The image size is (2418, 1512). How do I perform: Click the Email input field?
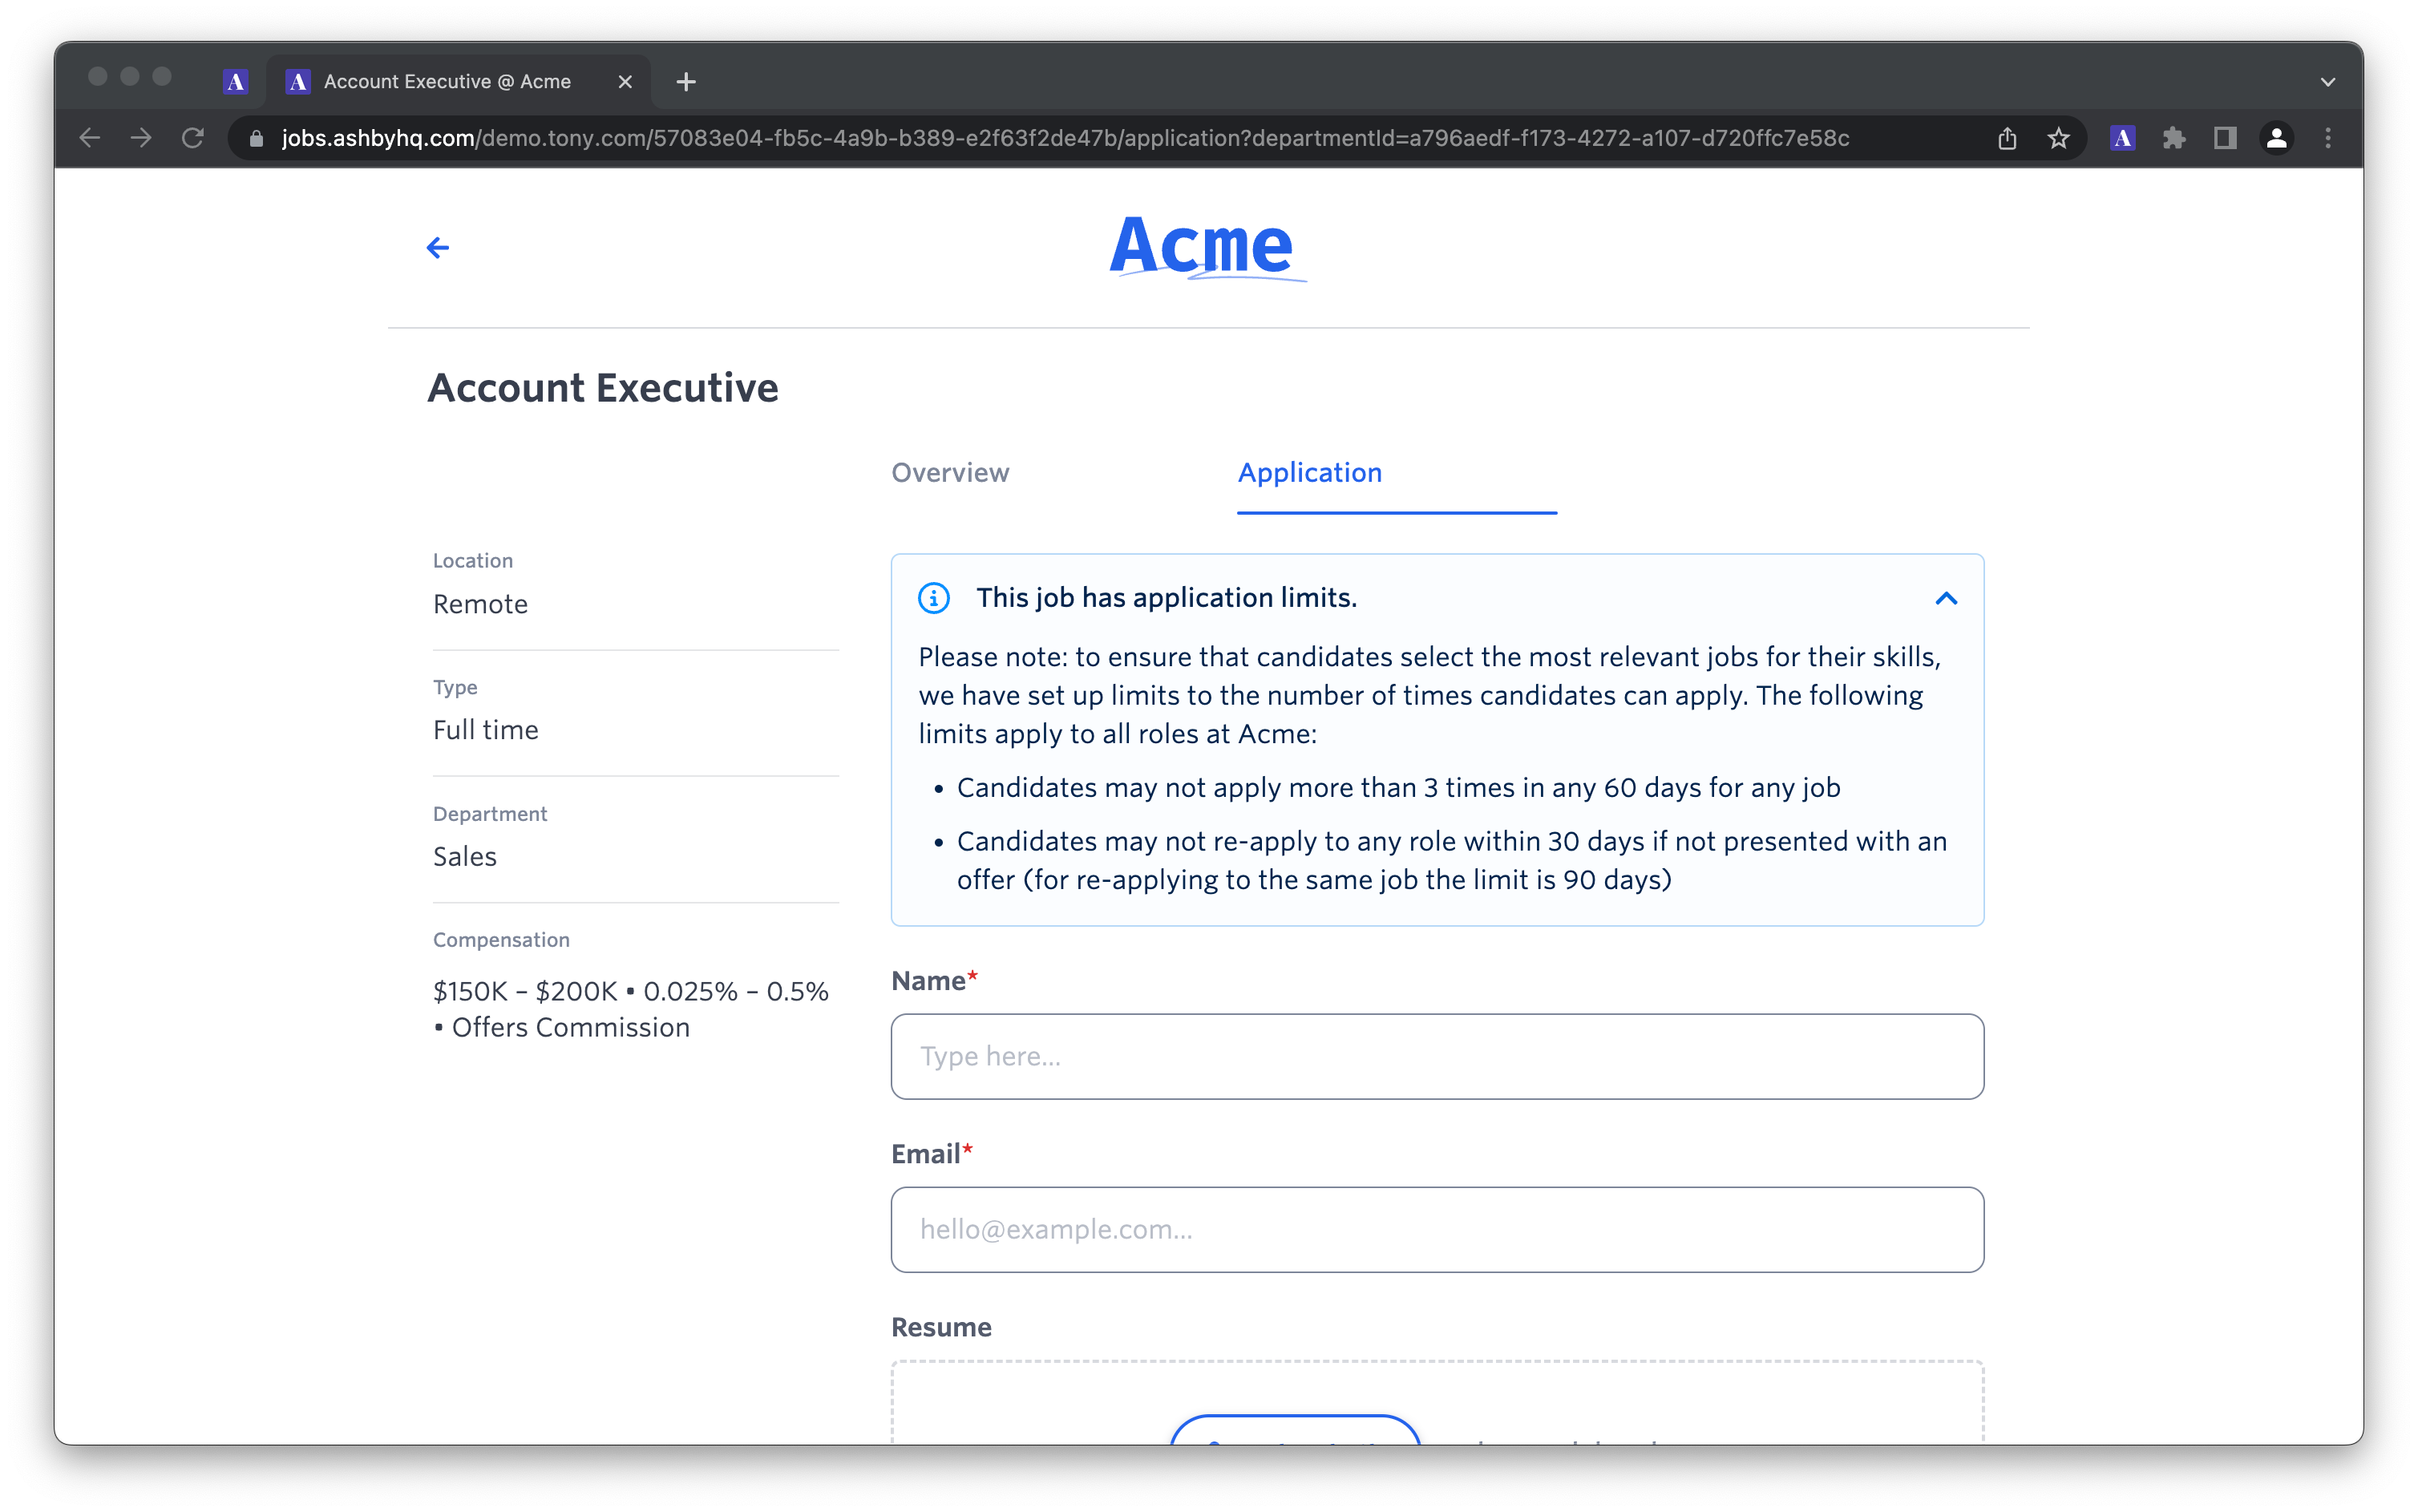coord(1437,1228)
